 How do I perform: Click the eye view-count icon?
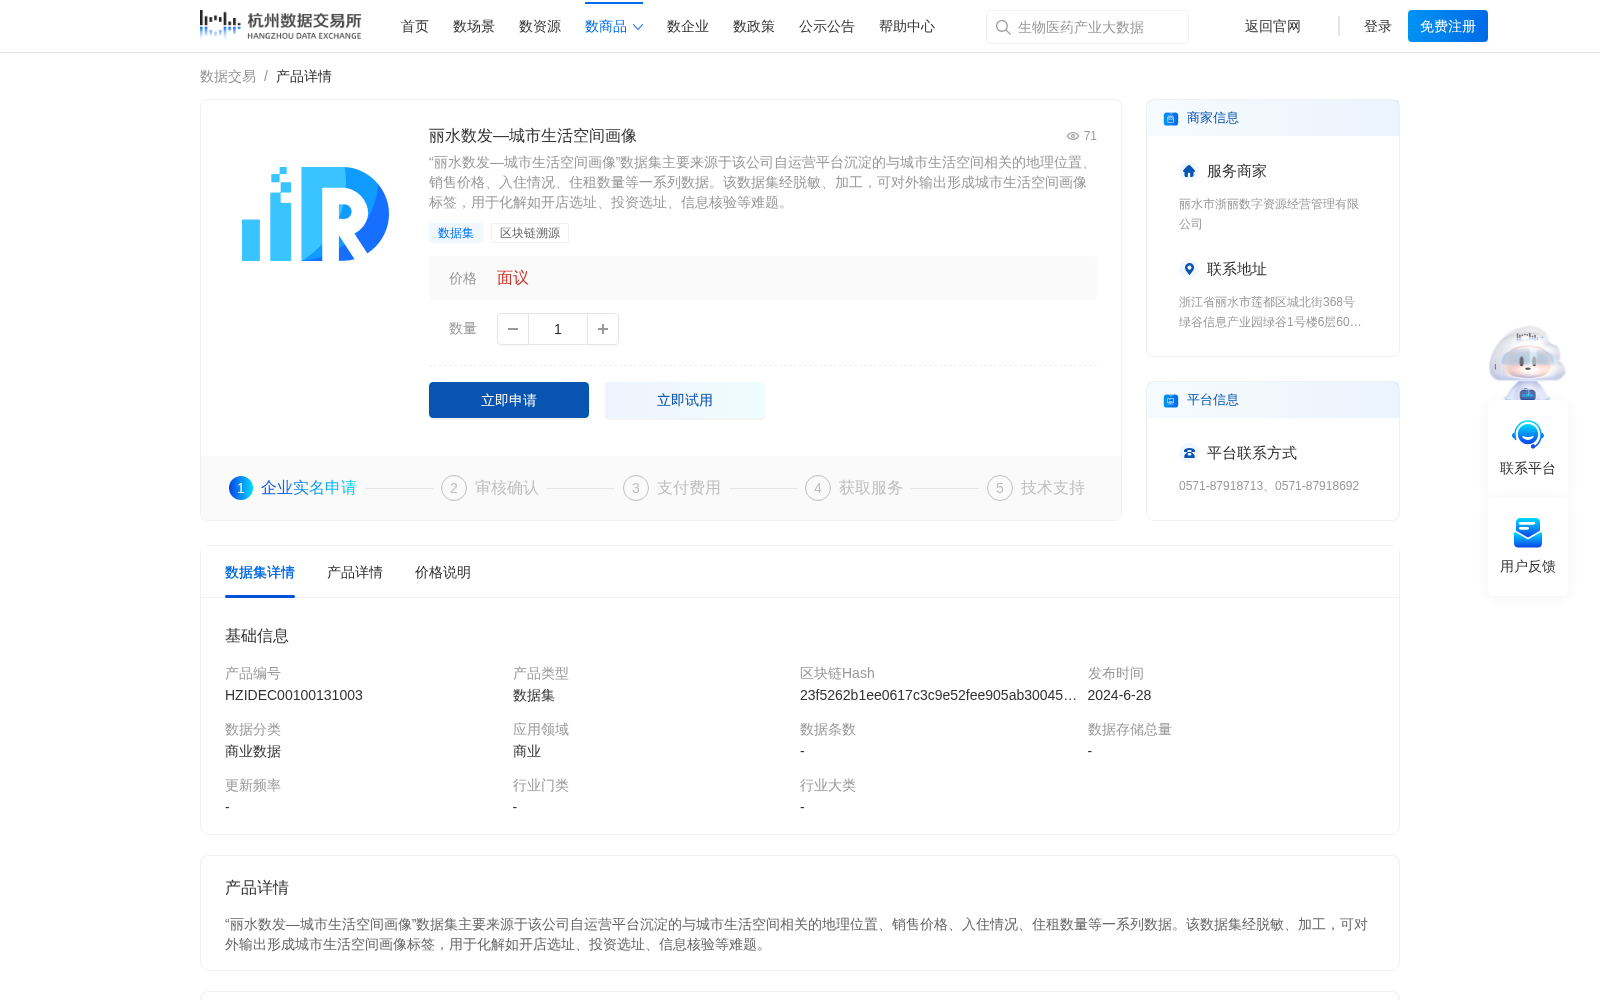(1073, 136)
